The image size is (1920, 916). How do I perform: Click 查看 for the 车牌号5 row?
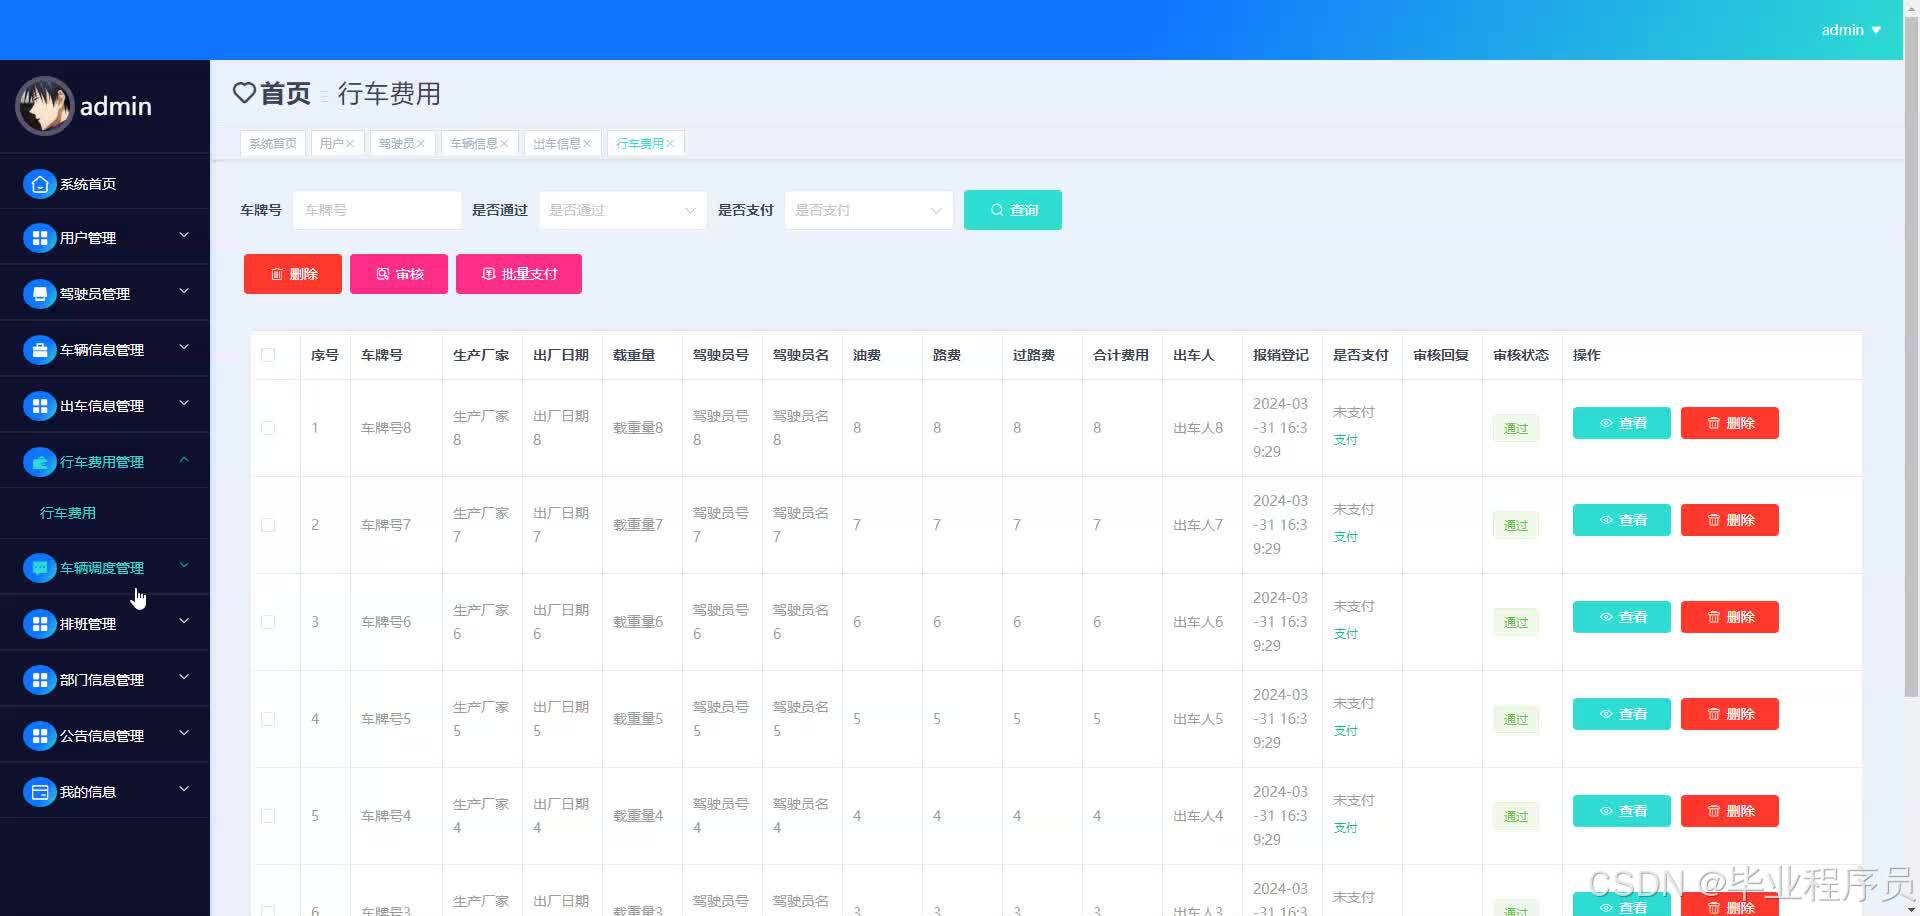pyautogui.click(x=1622, y=714)
